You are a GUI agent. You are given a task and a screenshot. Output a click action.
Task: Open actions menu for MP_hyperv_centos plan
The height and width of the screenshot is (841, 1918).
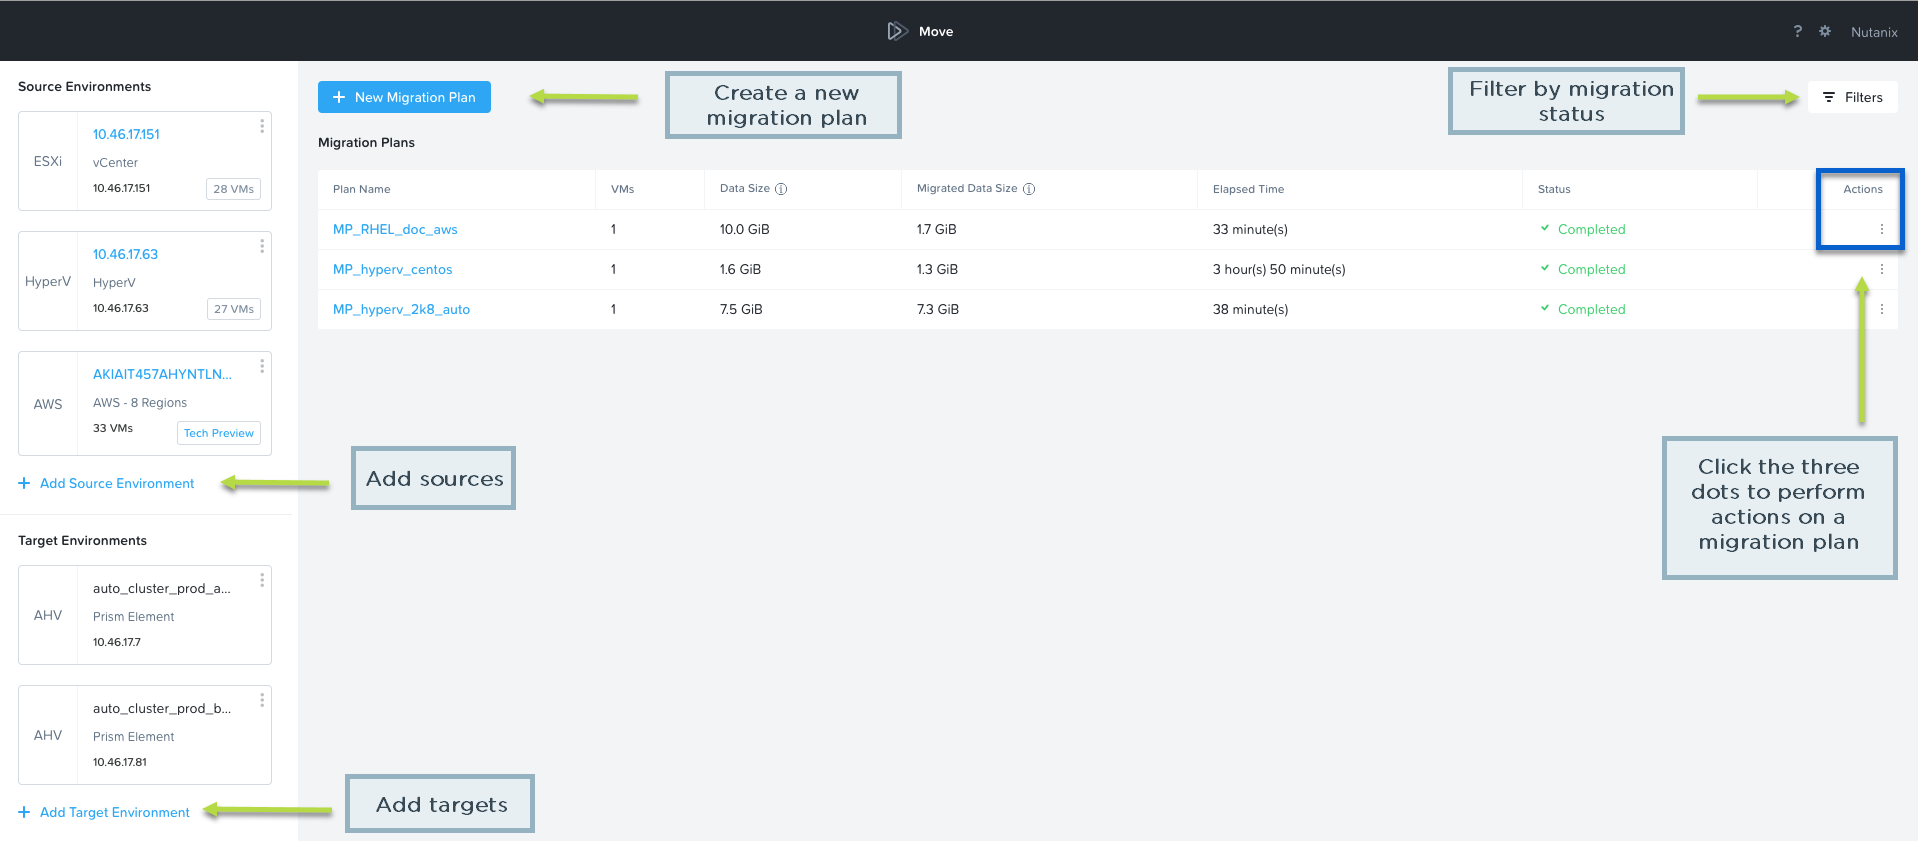click(1881, 269)
